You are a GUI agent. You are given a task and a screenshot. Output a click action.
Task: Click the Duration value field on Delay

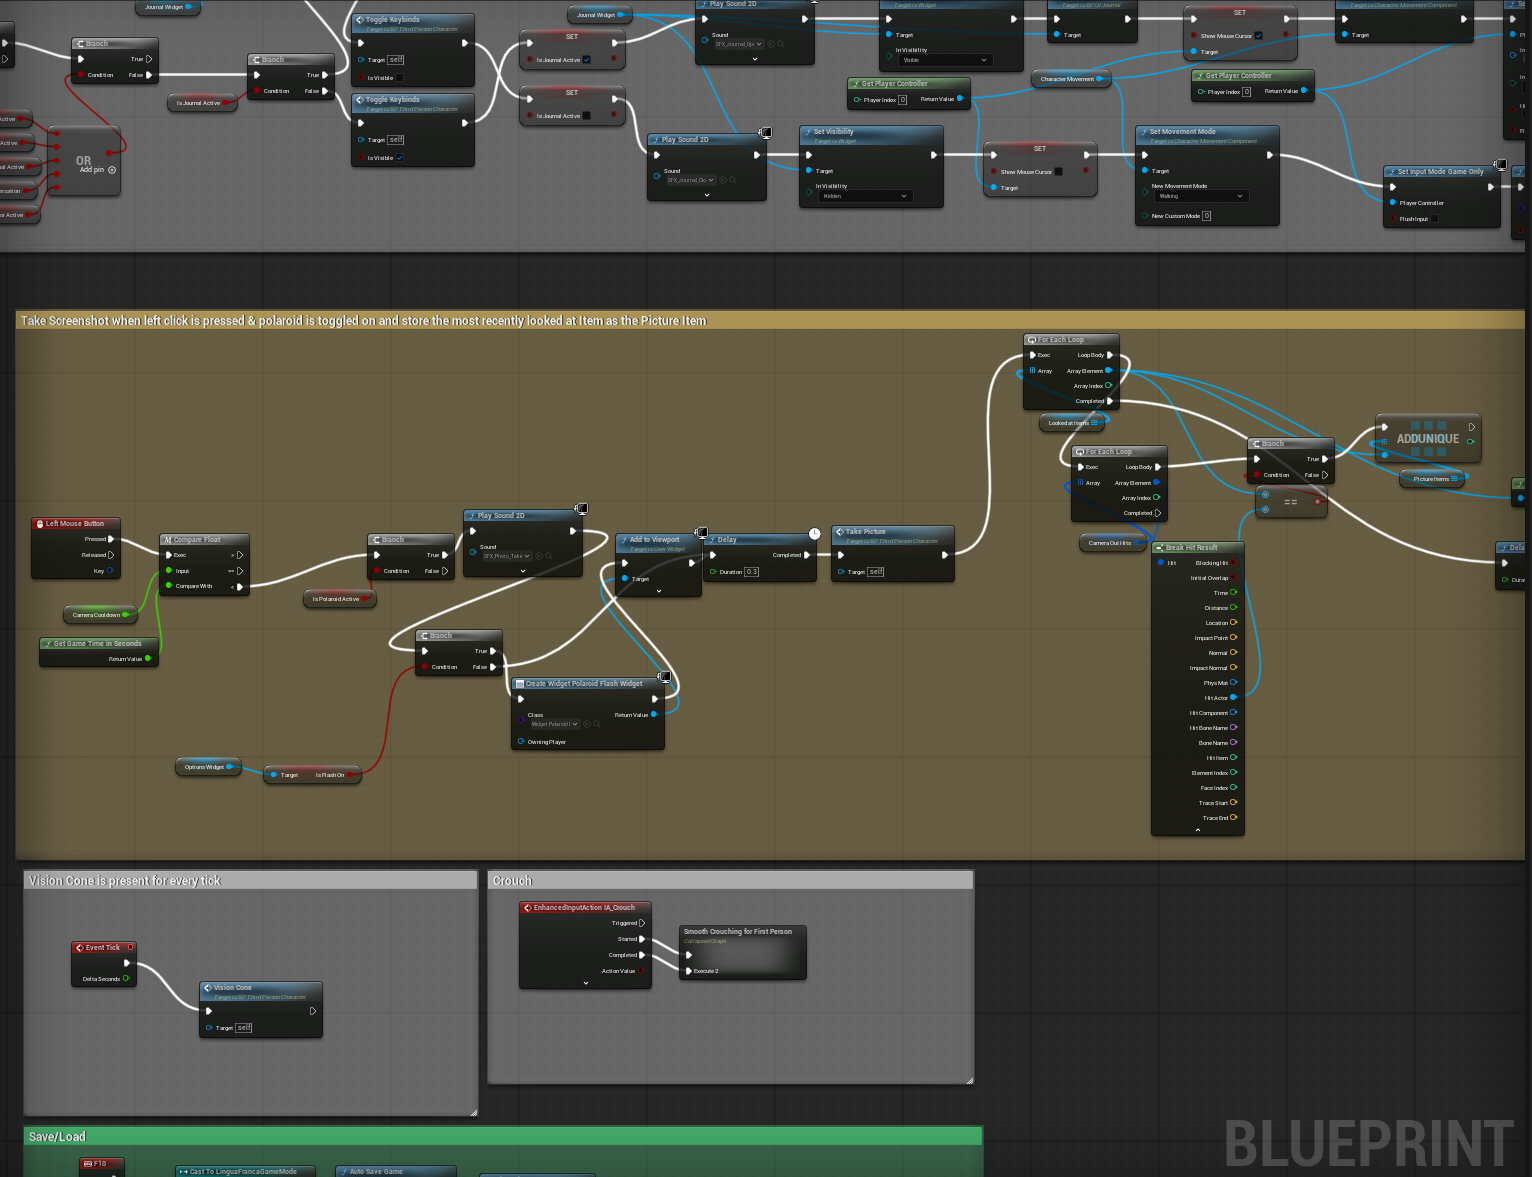click(x=751, y=572)
